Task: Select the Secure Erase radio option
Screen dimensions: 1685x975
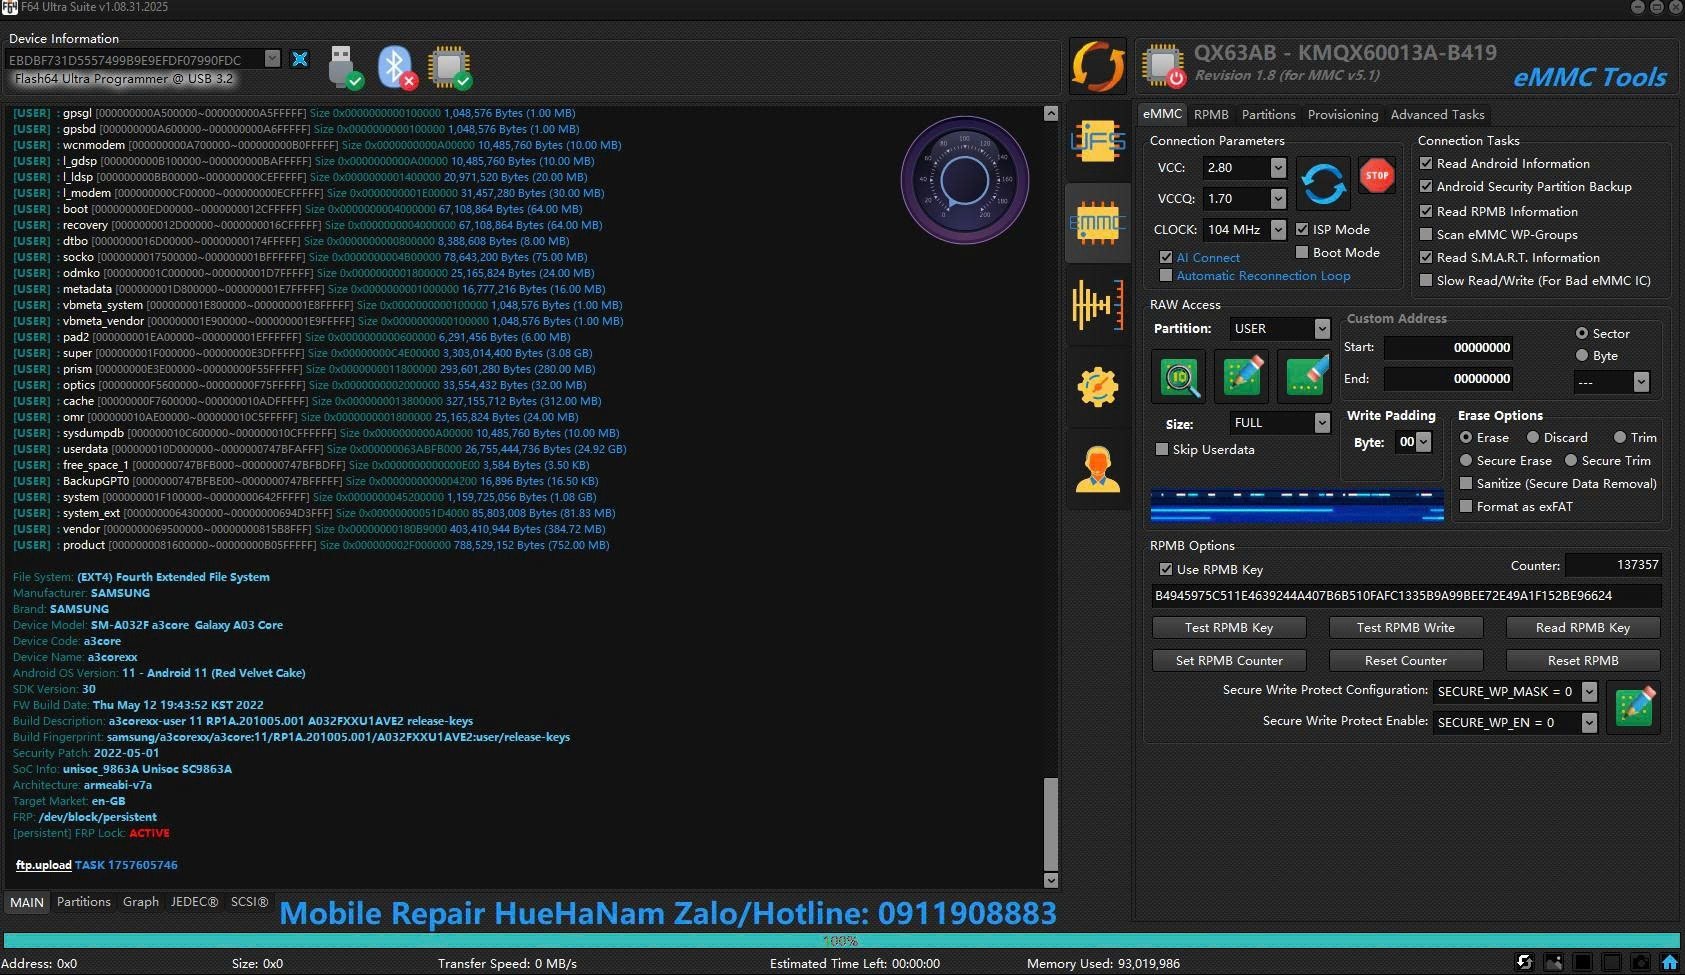Action: (1466, 461)
